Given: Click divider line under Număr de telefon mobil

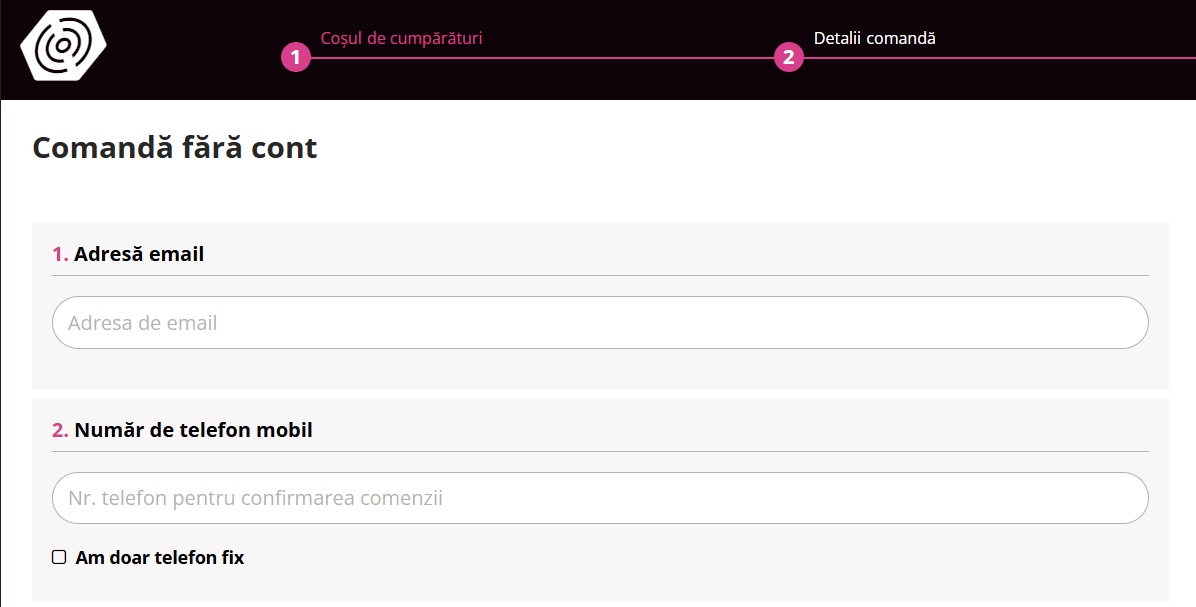Looking at the screenshot, I should [600, 451].
